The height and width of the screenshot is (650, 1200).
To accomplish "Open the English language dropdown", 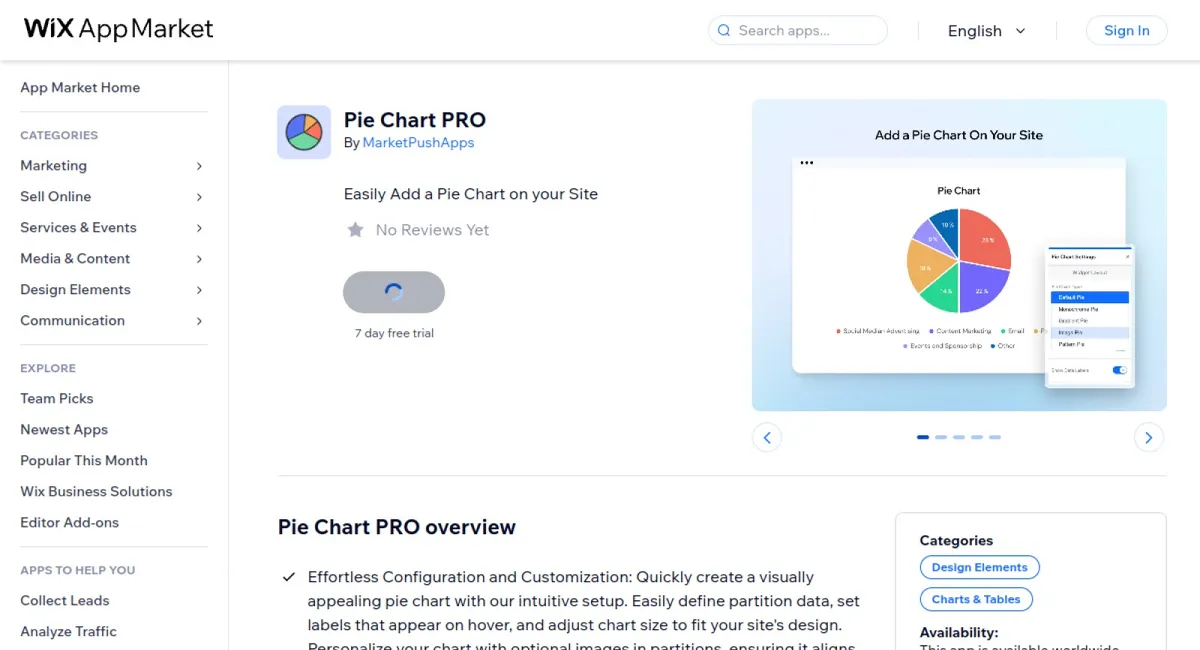I will coord(986,31).
